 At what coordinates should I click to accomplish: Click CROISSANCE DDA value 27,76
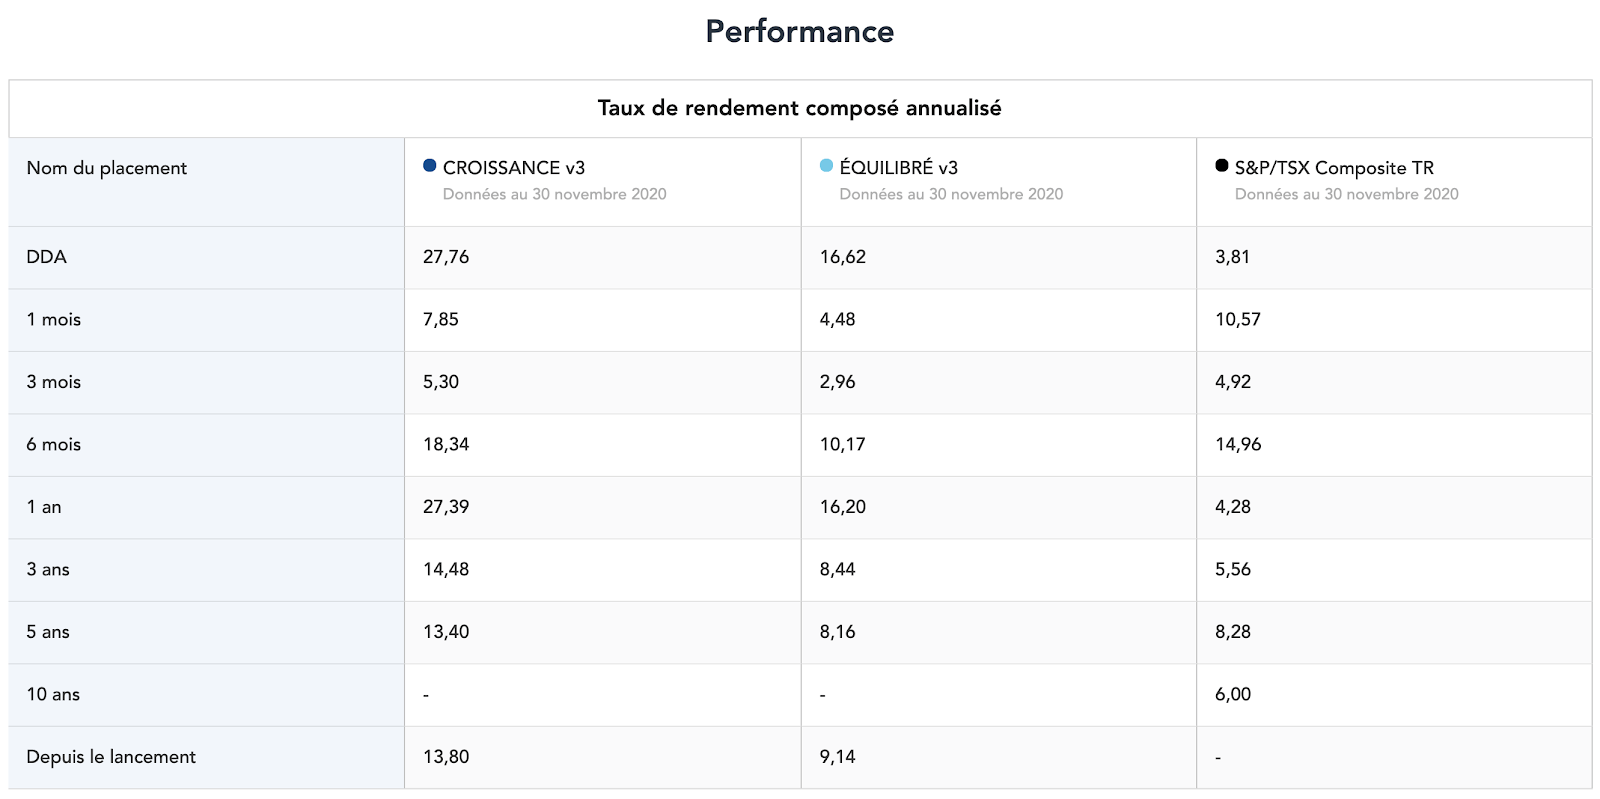(446, 257)
